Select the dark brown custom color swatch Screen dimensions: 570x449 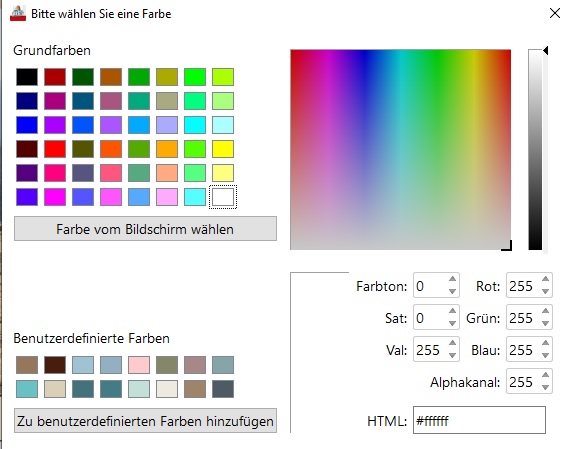55,365
